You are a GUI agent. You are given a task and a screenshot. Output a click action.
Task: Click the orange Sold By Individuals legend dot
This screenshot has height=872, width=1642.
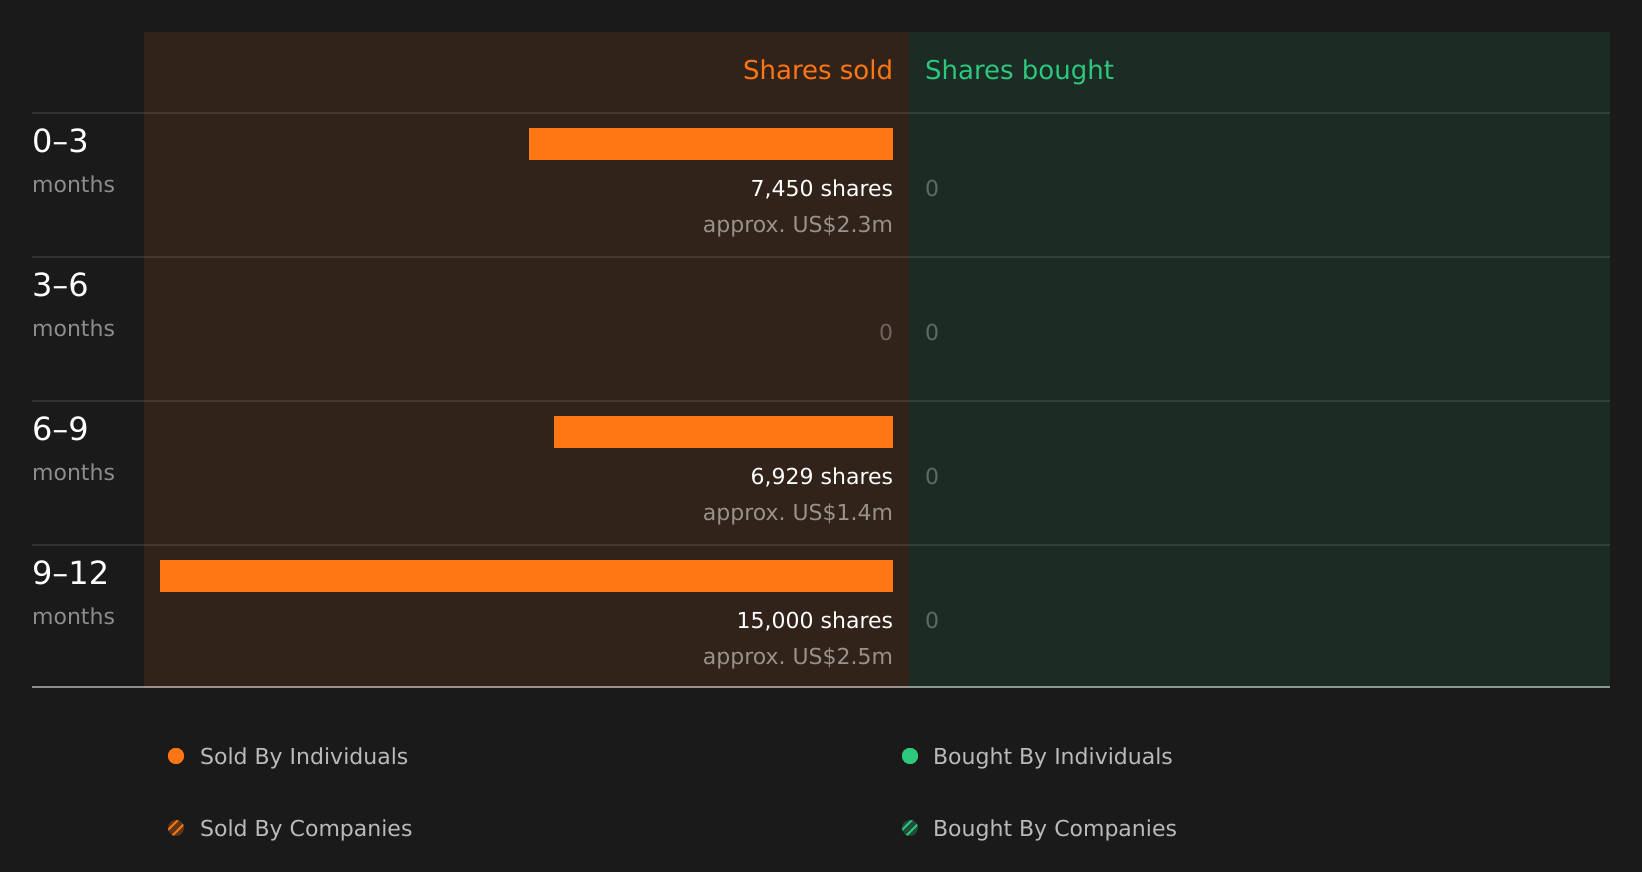176,756
